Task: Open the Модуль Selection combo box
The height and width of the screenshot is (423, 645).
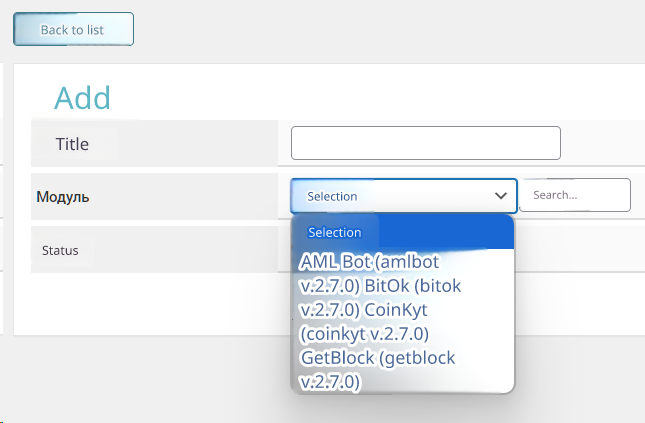Action: pos(390,196)
